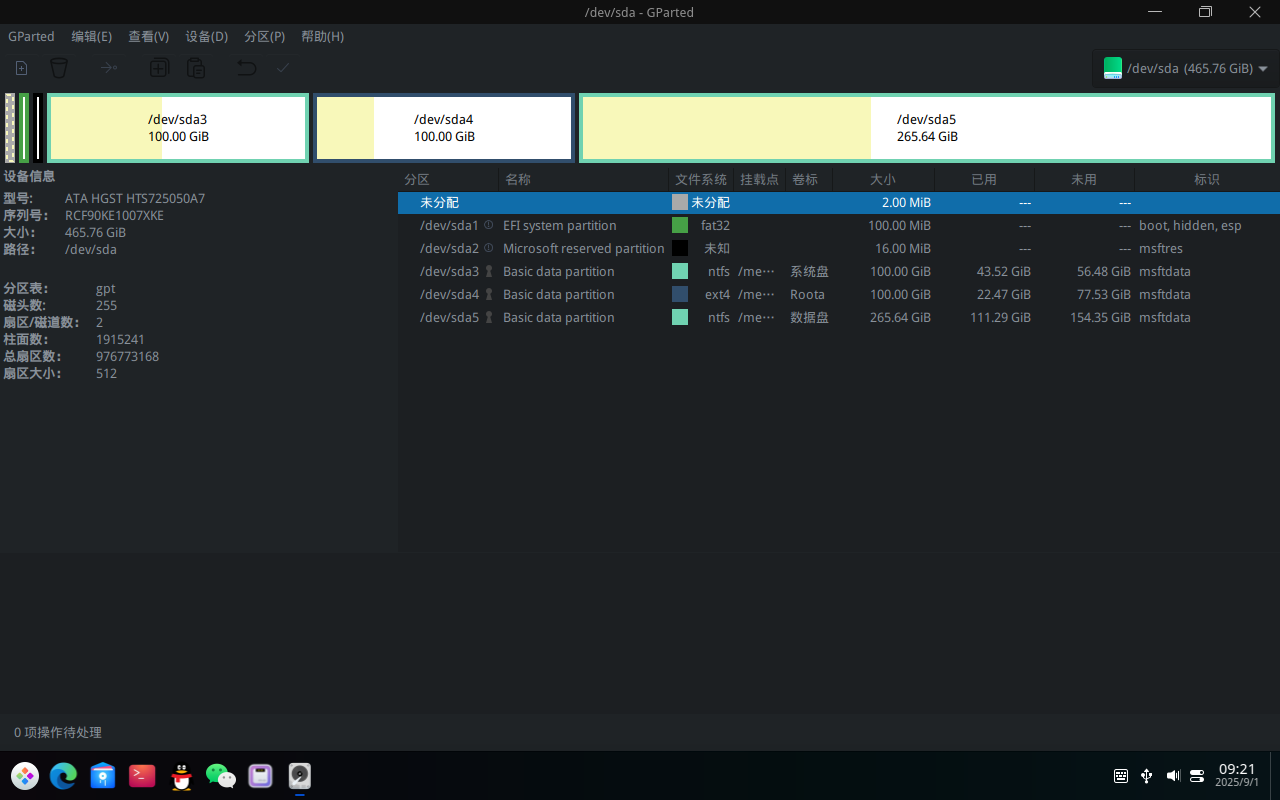
Task: Click the /dev/sda5 block in disk map
Action: pos(927,127)
